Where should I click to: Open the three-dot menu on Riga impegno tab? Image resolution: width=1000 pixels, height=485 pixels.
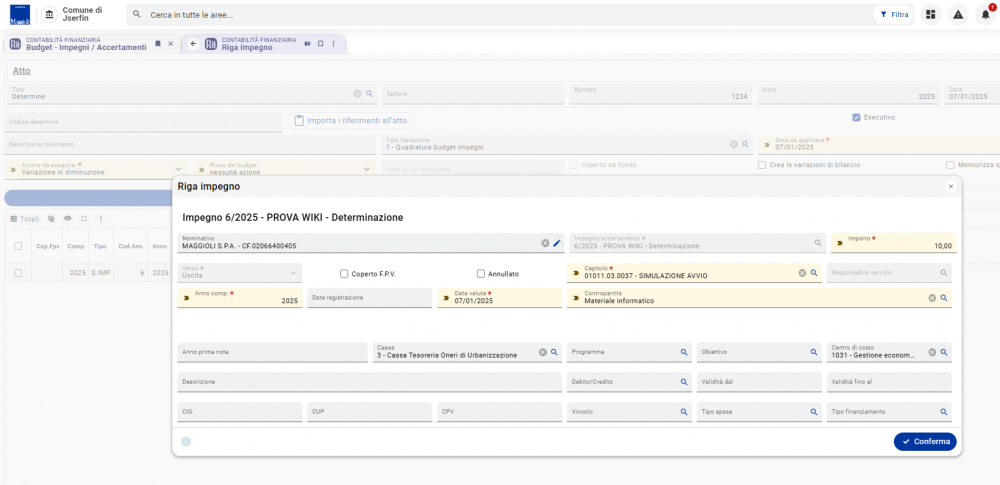pyautogui.click(x=333, y=43)
